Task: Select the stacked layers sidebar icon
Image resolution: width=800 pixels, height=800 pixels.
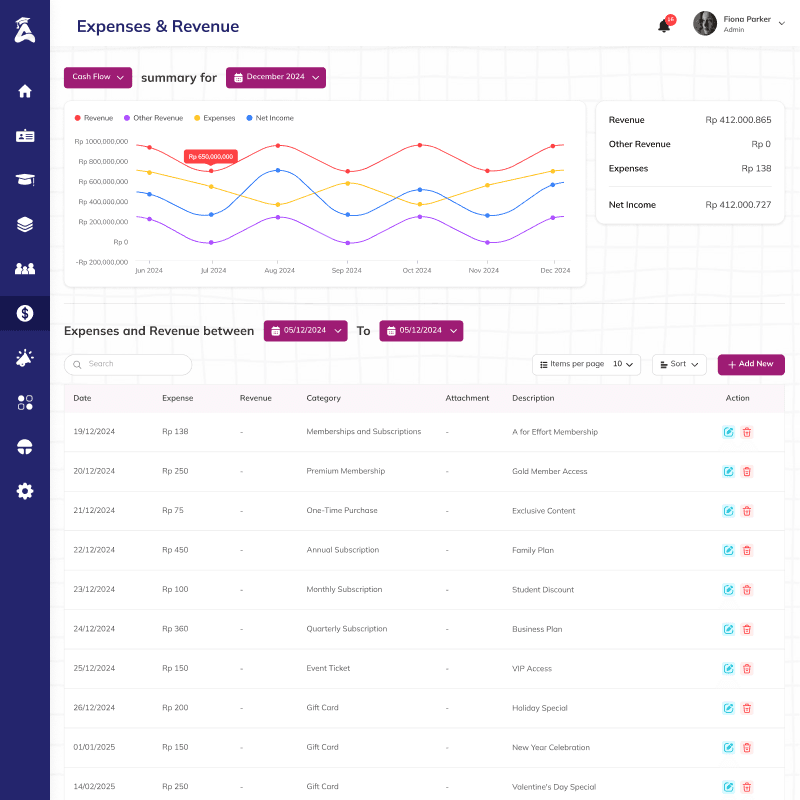Action: tap(24, 224)
